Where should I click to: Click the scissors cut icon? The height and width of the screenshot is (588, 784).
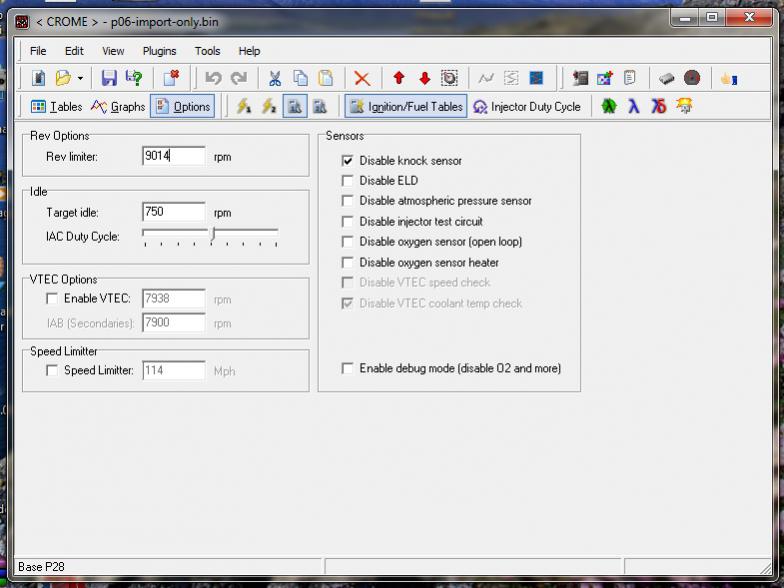(274, 78)
